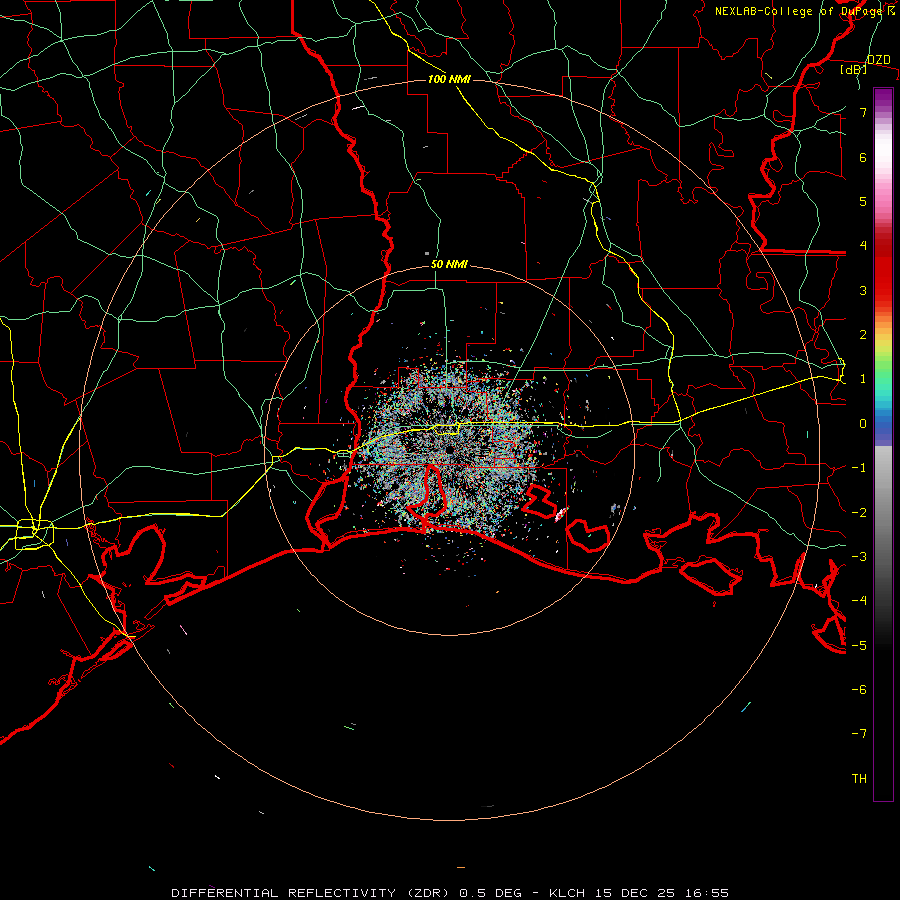Click the 7 value on the color scale
Screen dimensions: 900x900
(863, 112)
